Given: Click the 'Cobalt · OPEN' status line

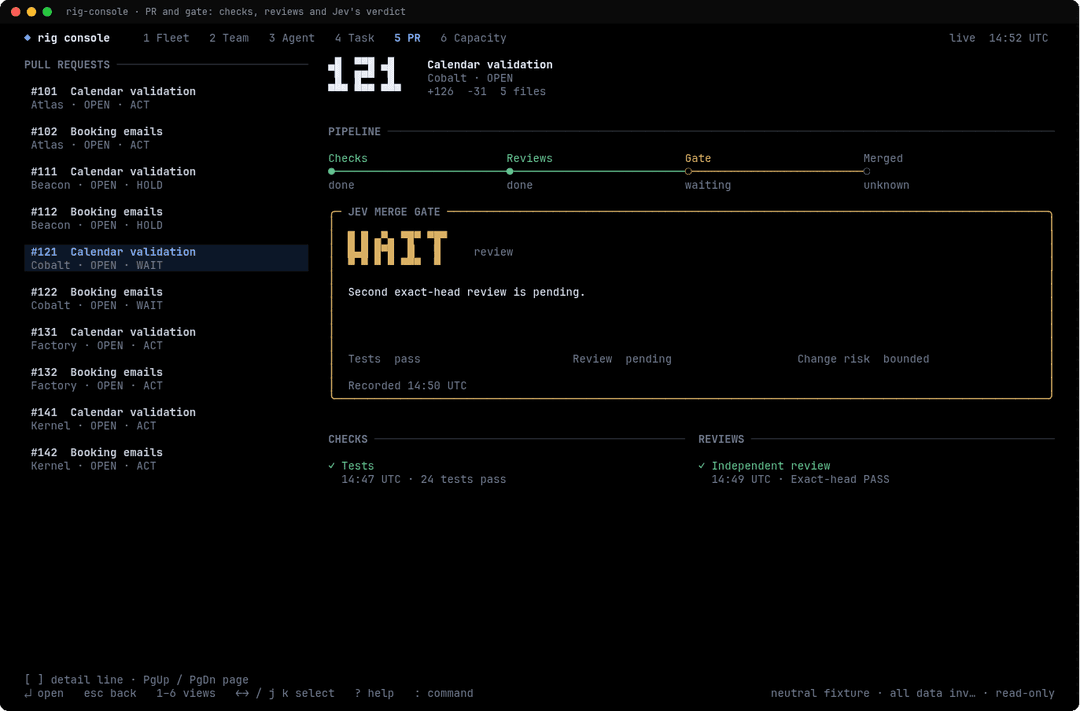Looking at the screenshot, I should [x=470, y=78].
